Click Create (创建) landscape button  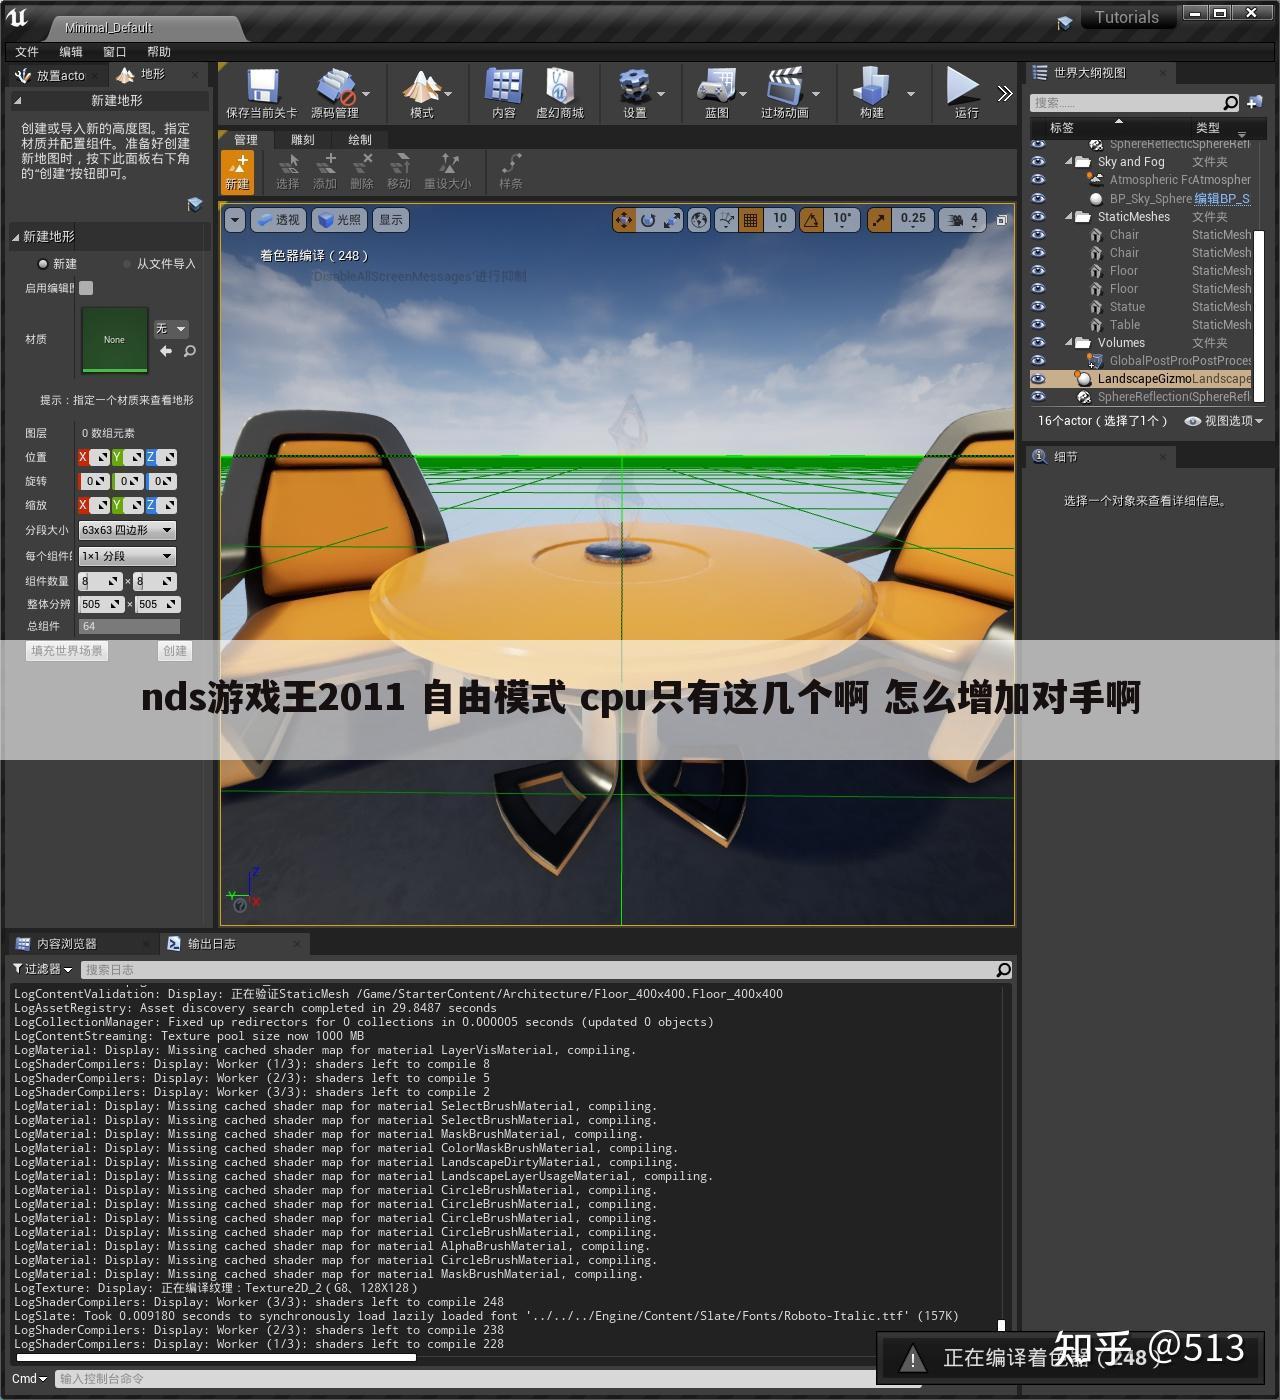click(x=175, y=651)
